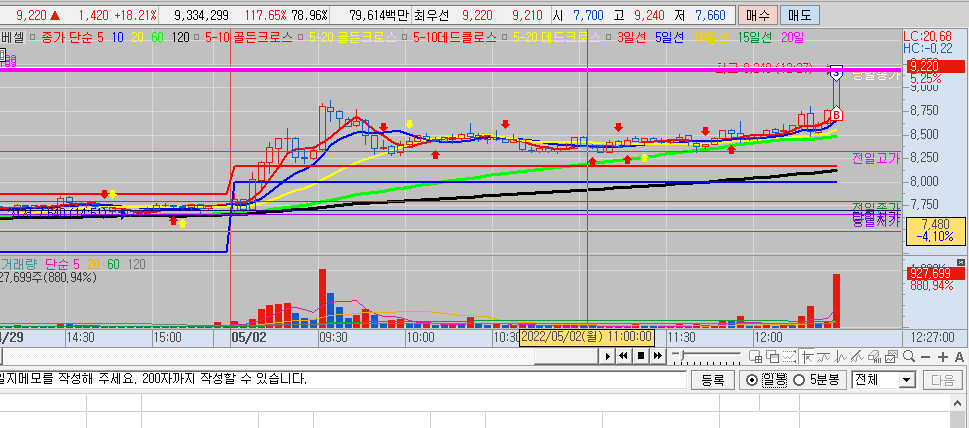Click the 매수 buy button
Viewport: 969px width, 428px height.
point(756,15)
